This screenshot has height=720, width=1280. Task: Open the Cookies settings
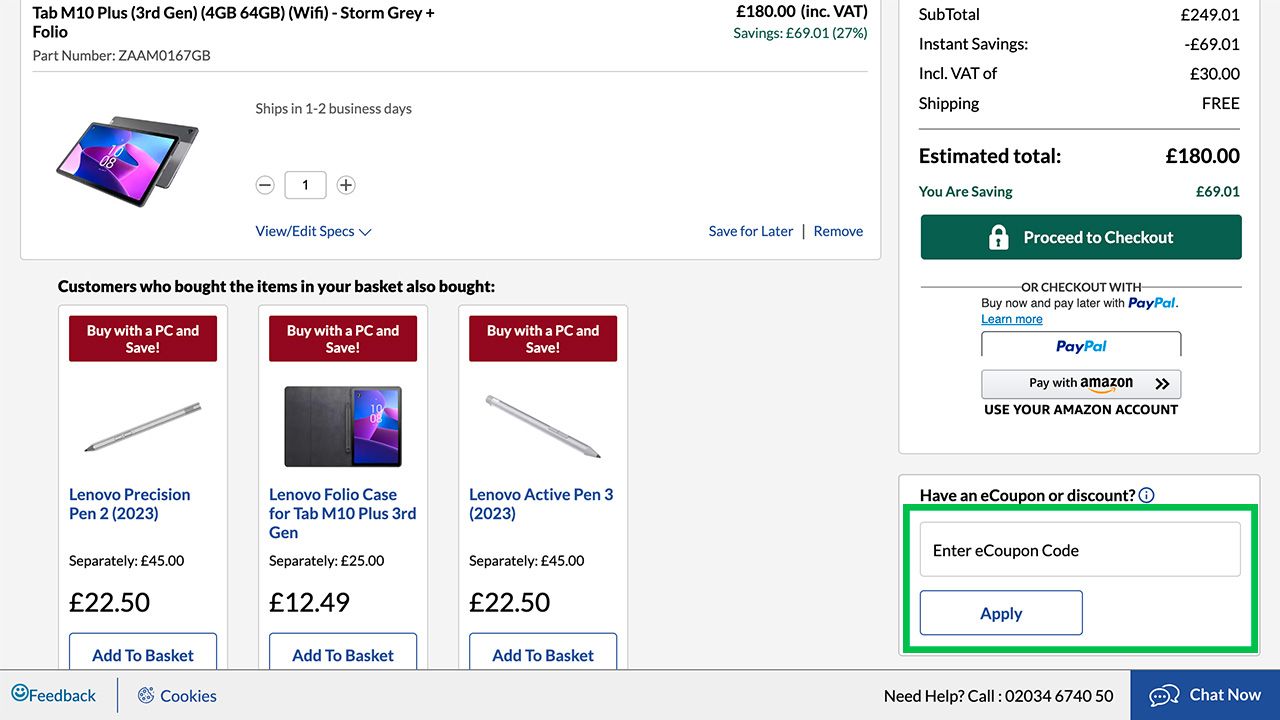(x=177, y=696)
